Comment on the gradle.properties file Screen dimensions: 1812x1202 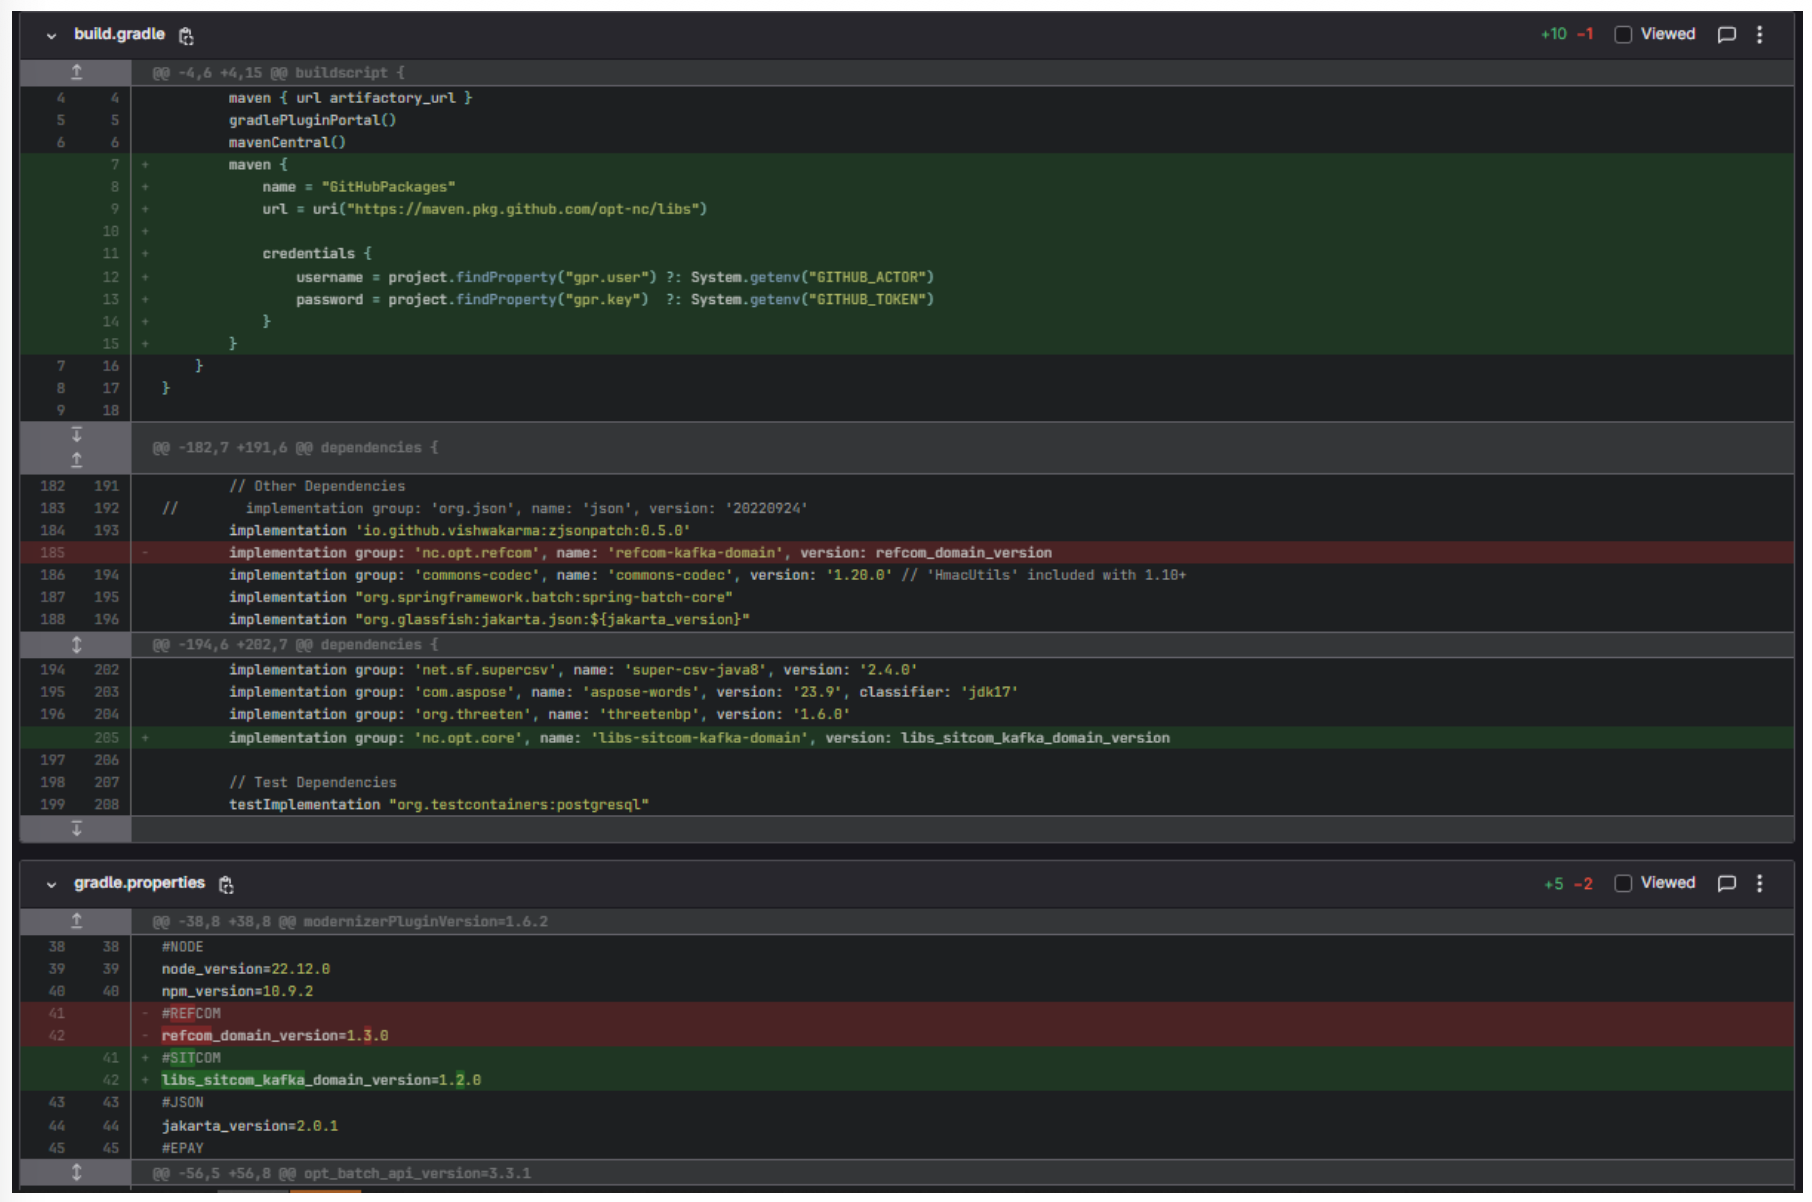1726,884
